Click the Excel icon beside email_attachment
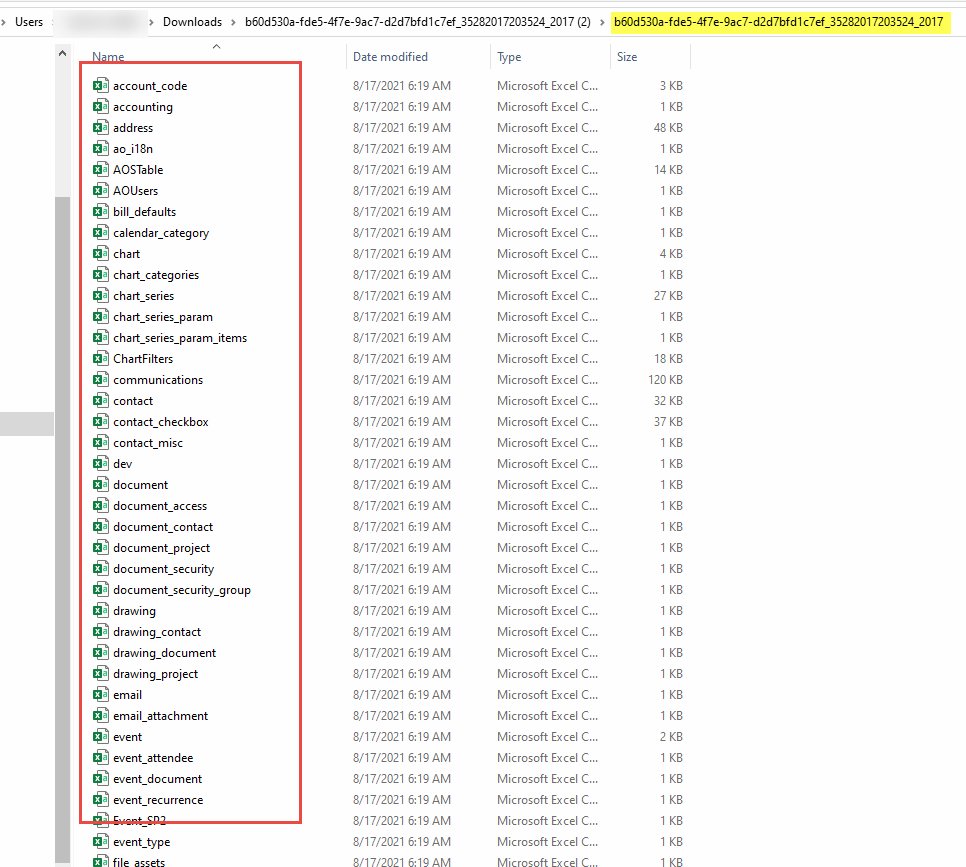Image resolution: width=966 pixels, height=867 pixels. pyautogui.click(x=100, y=715)
